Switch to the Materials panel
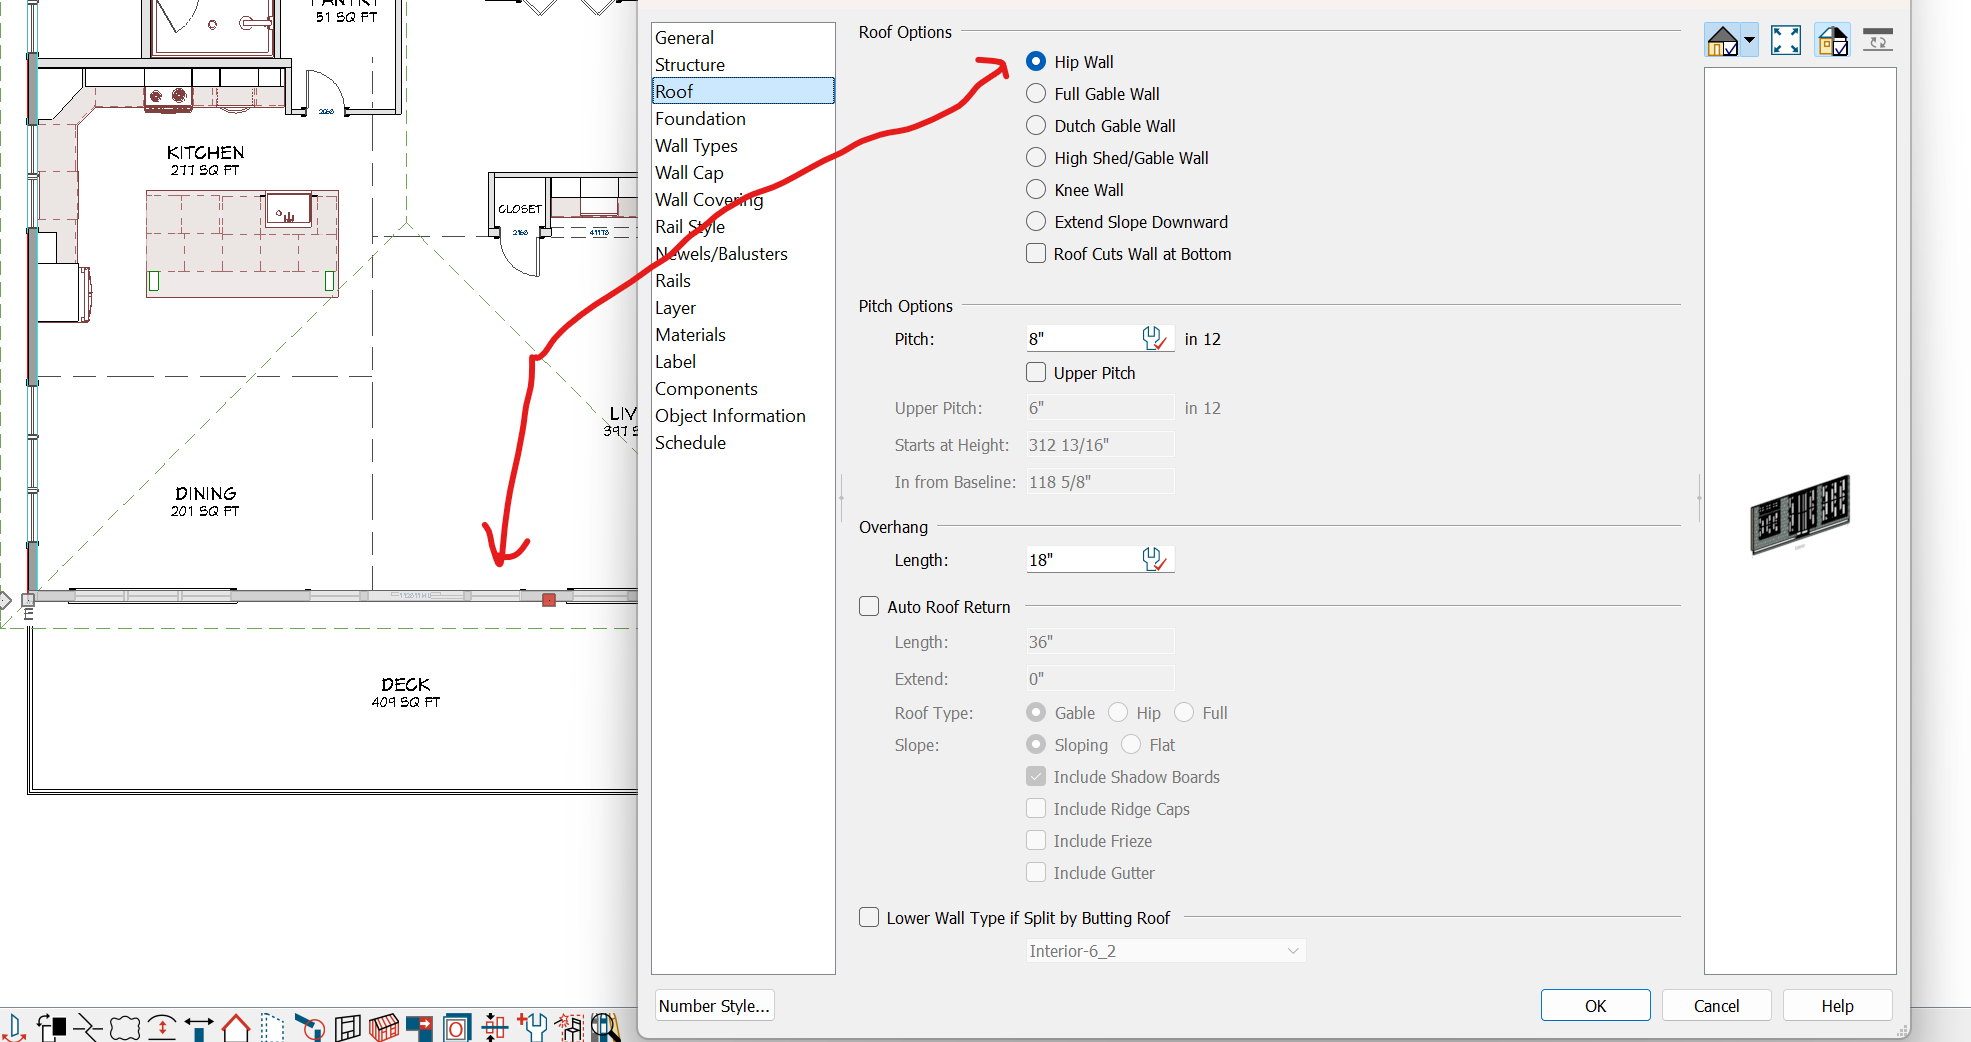This screenshot has height=1042, width=1971. point(690,335)
